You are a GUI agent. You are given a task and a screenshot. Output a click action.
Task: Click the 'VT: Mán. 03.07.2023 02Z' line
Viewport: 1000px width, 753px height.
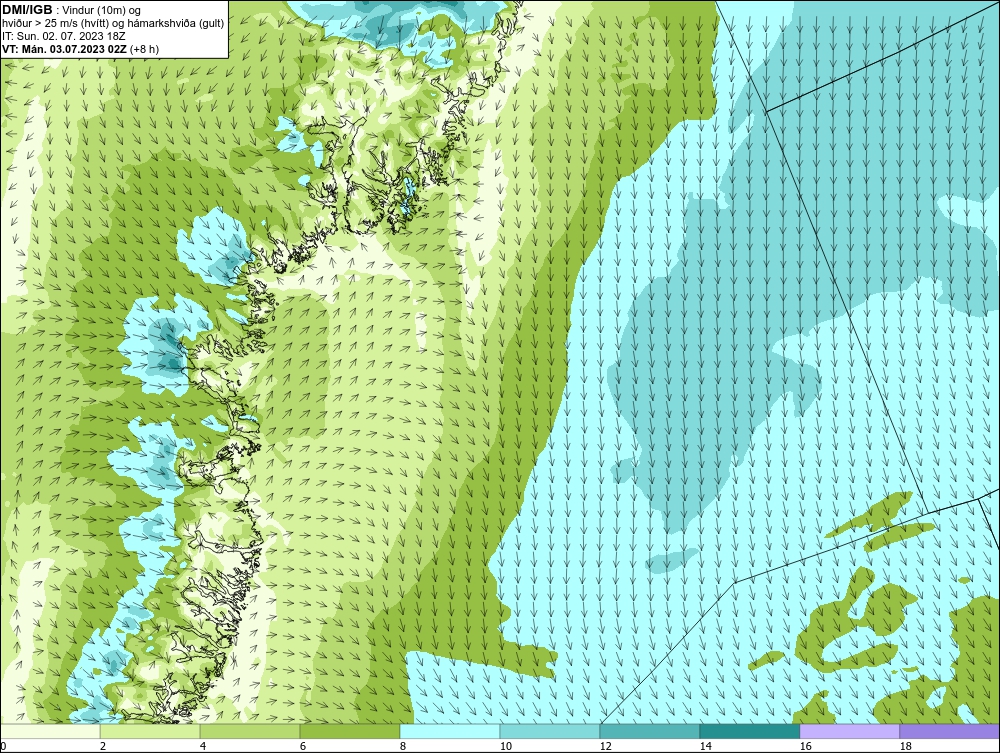pos(64,49)
